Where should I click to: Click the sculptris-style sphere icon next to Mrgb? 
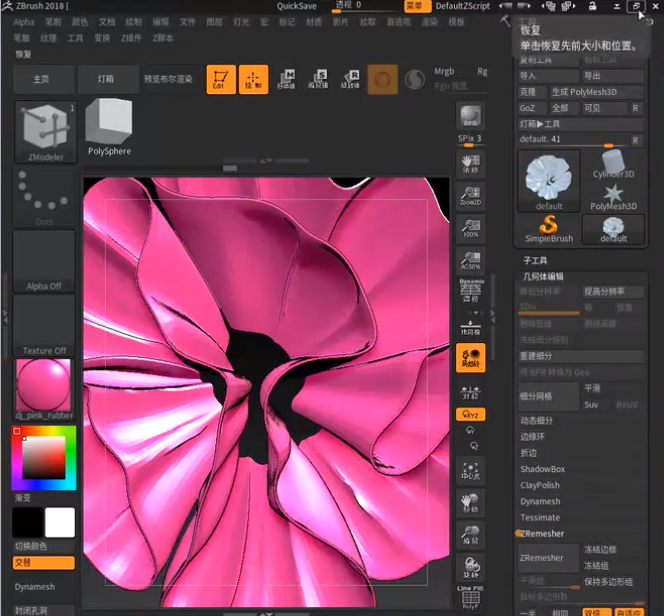tap(415, 79)
